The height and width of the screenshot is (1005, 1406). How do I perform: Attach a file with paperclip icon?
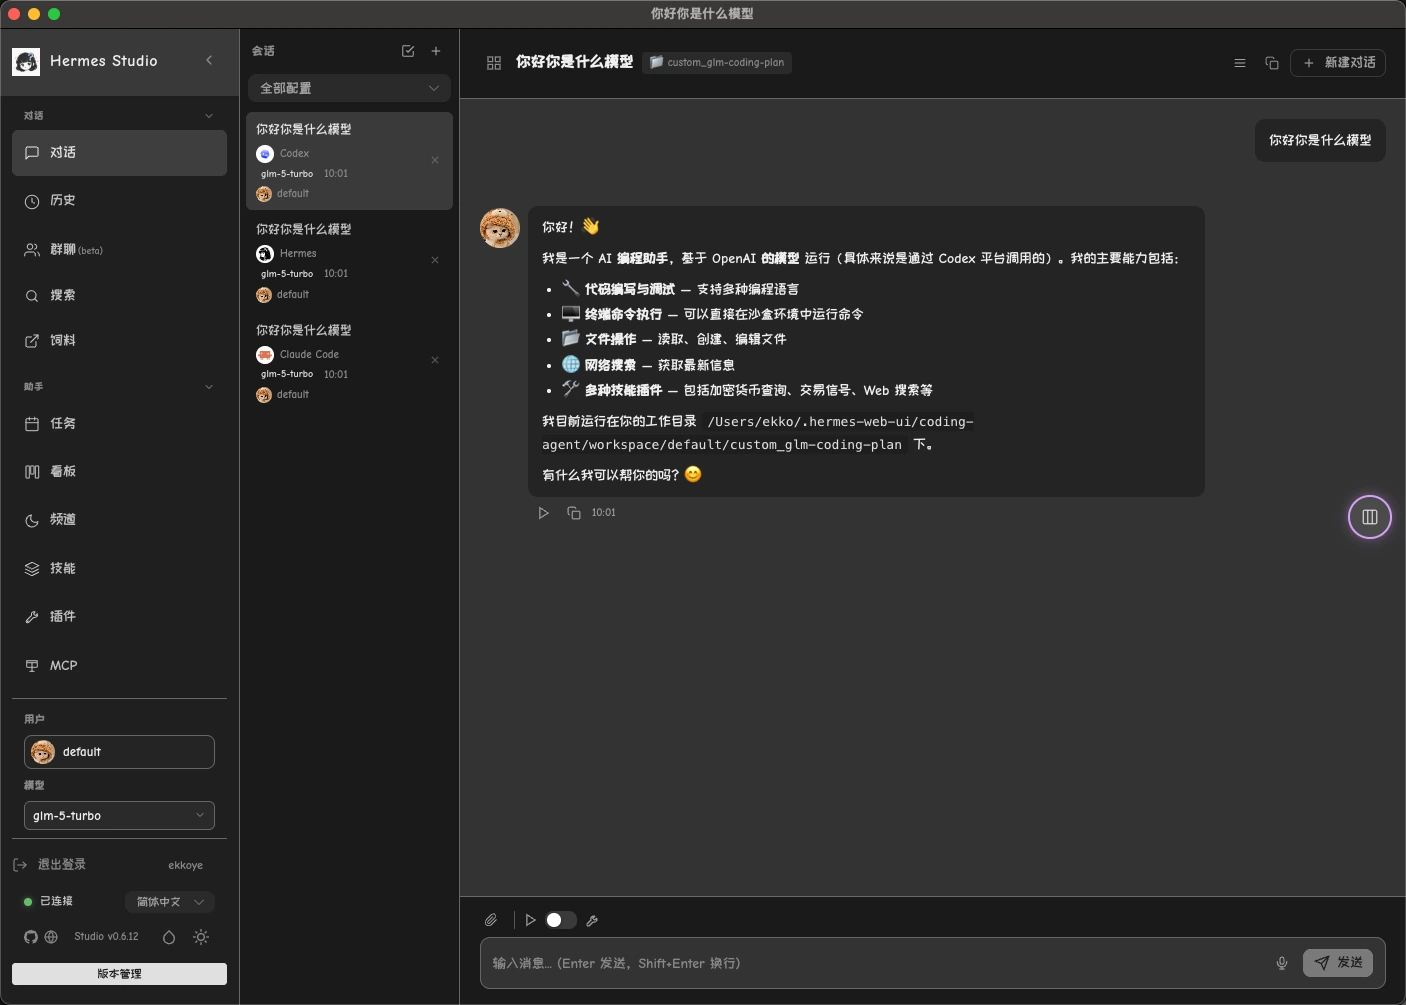(491, 920)
